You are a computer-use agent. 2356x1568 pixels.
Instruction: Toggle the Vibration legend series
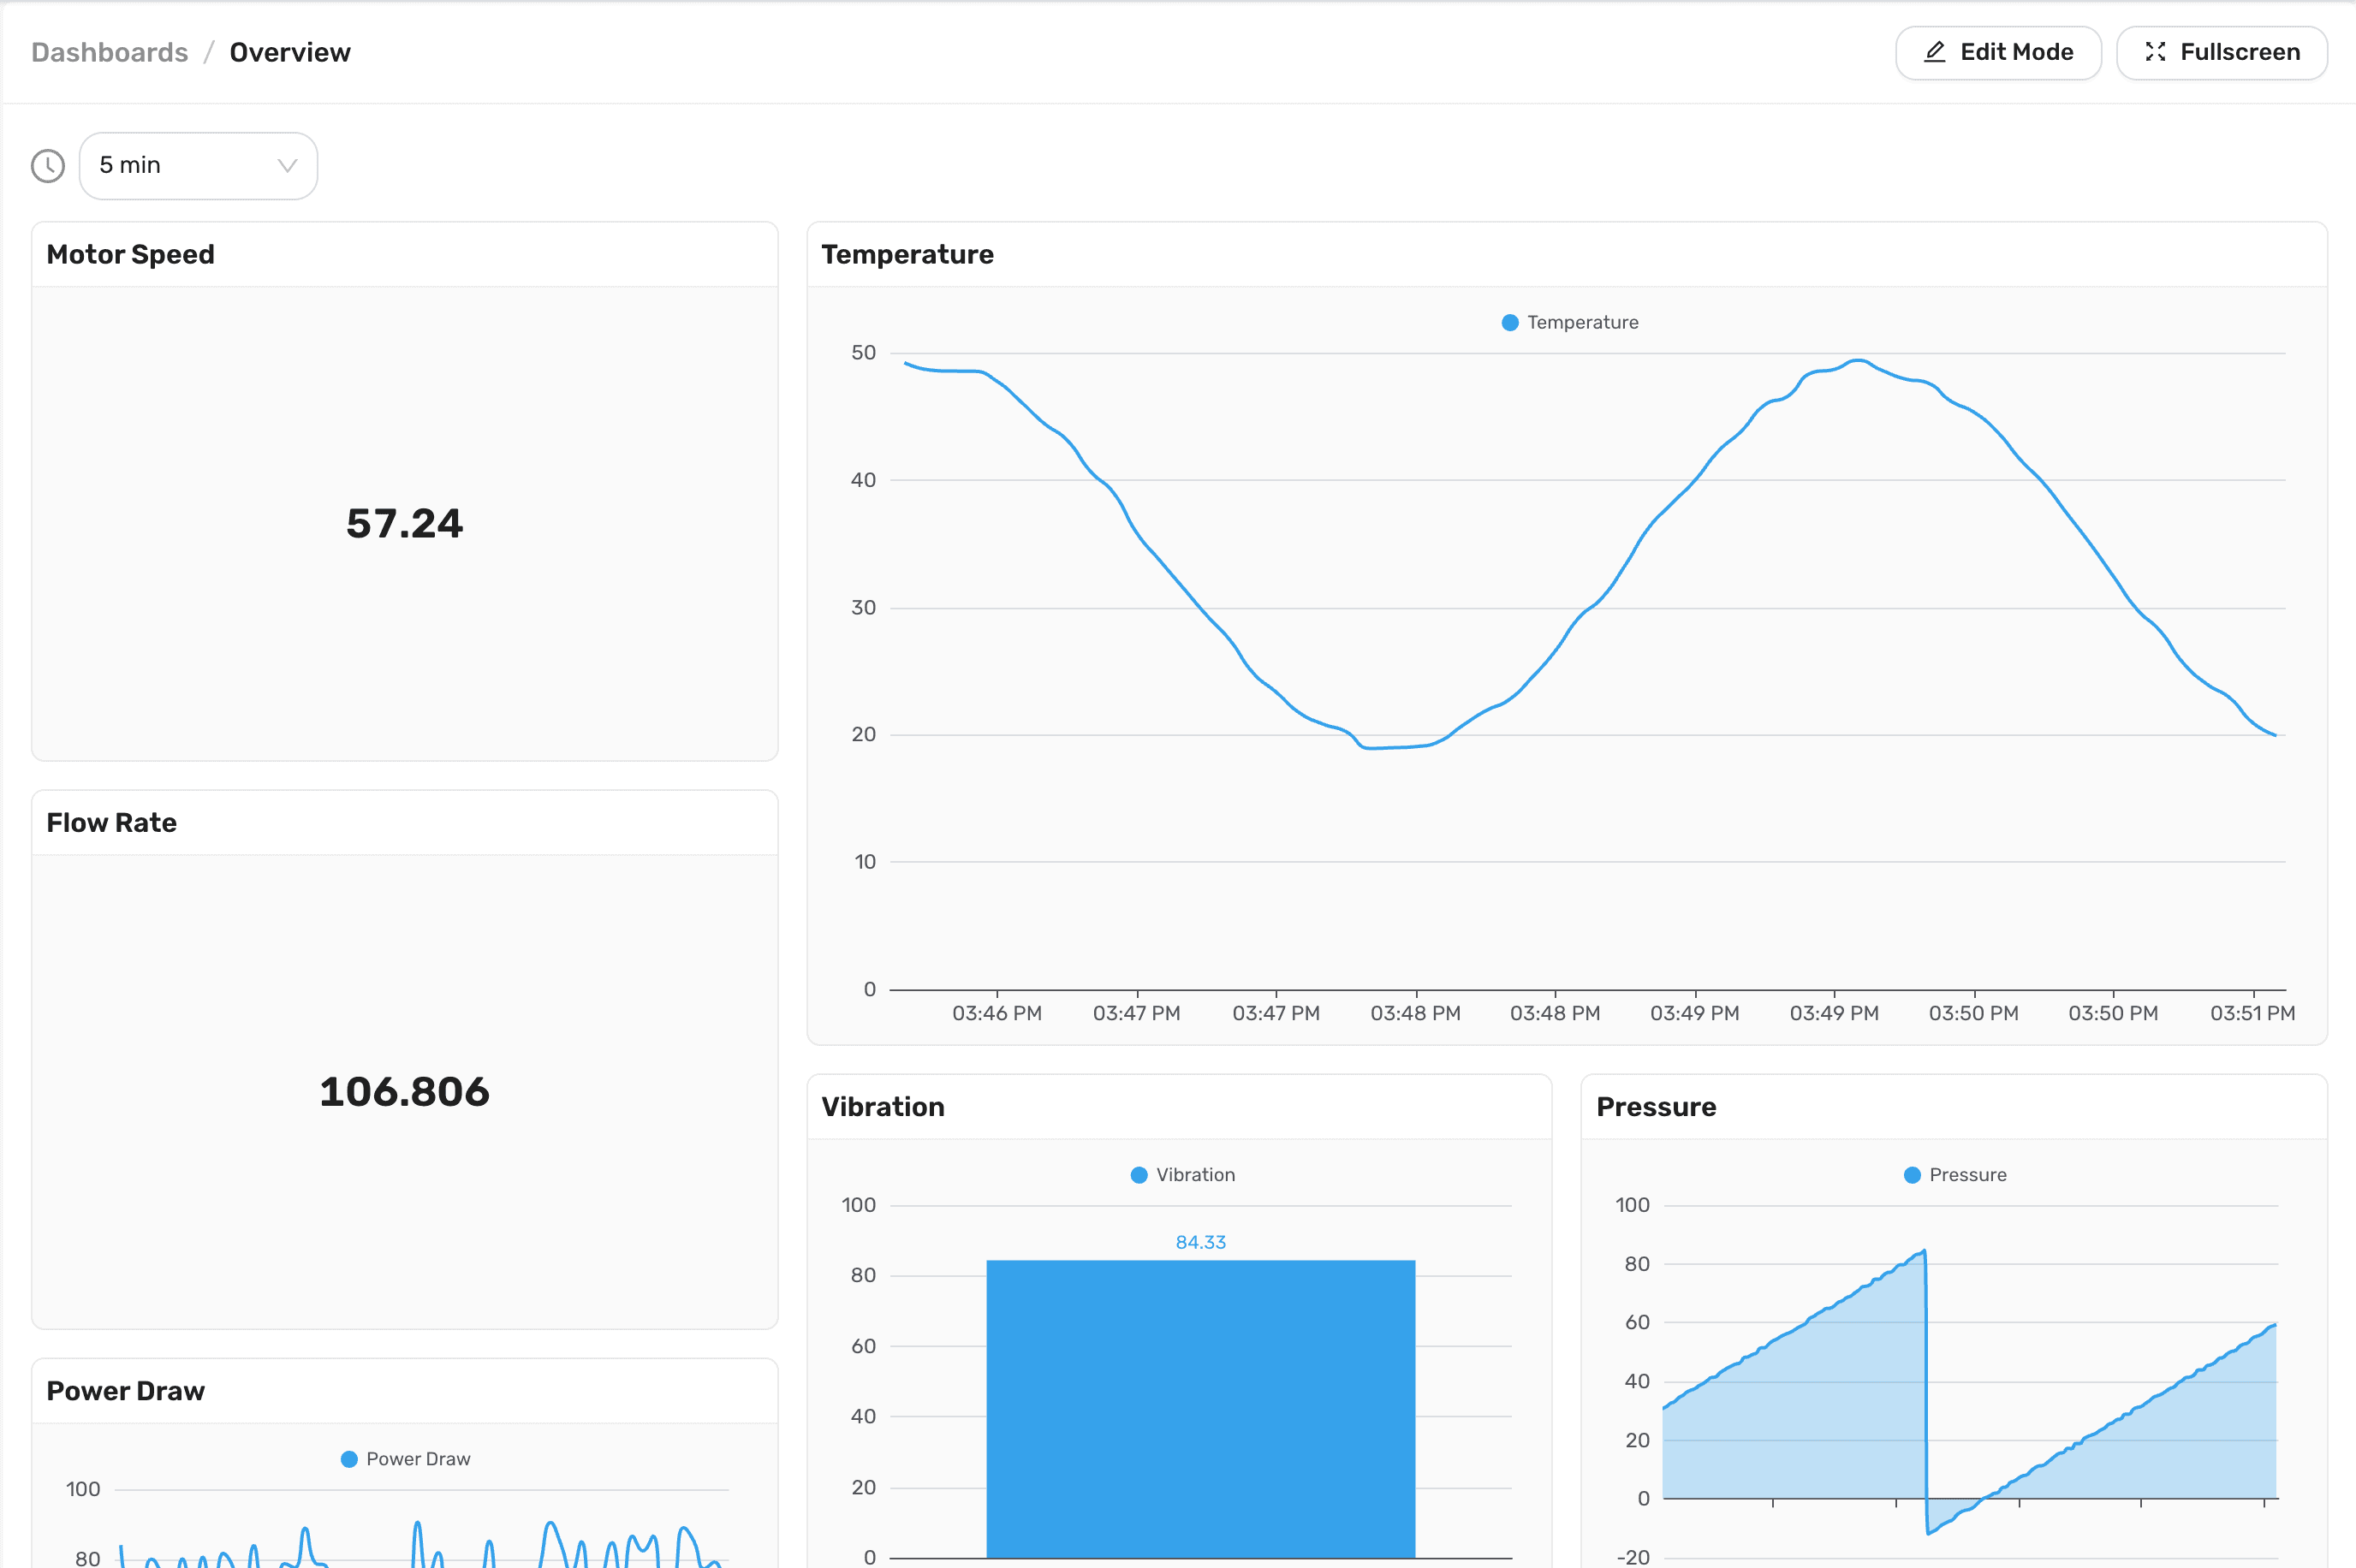(x=1183, y=1174)
